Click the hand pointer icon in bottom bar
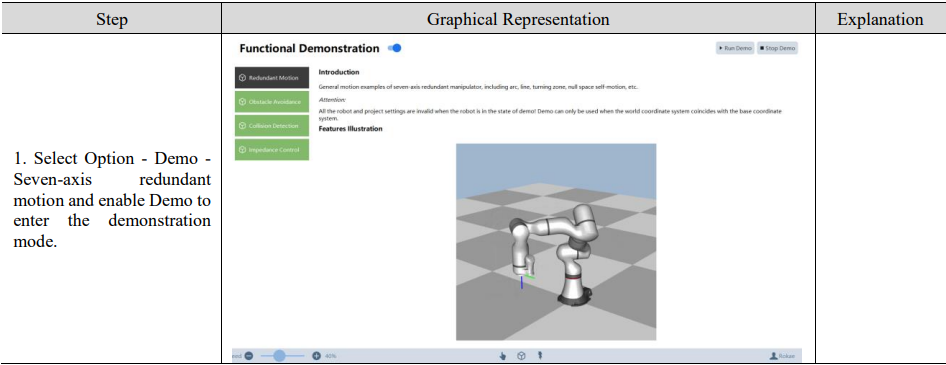The image size is (946, 365). pyautogui.click(x=503, y=356)
